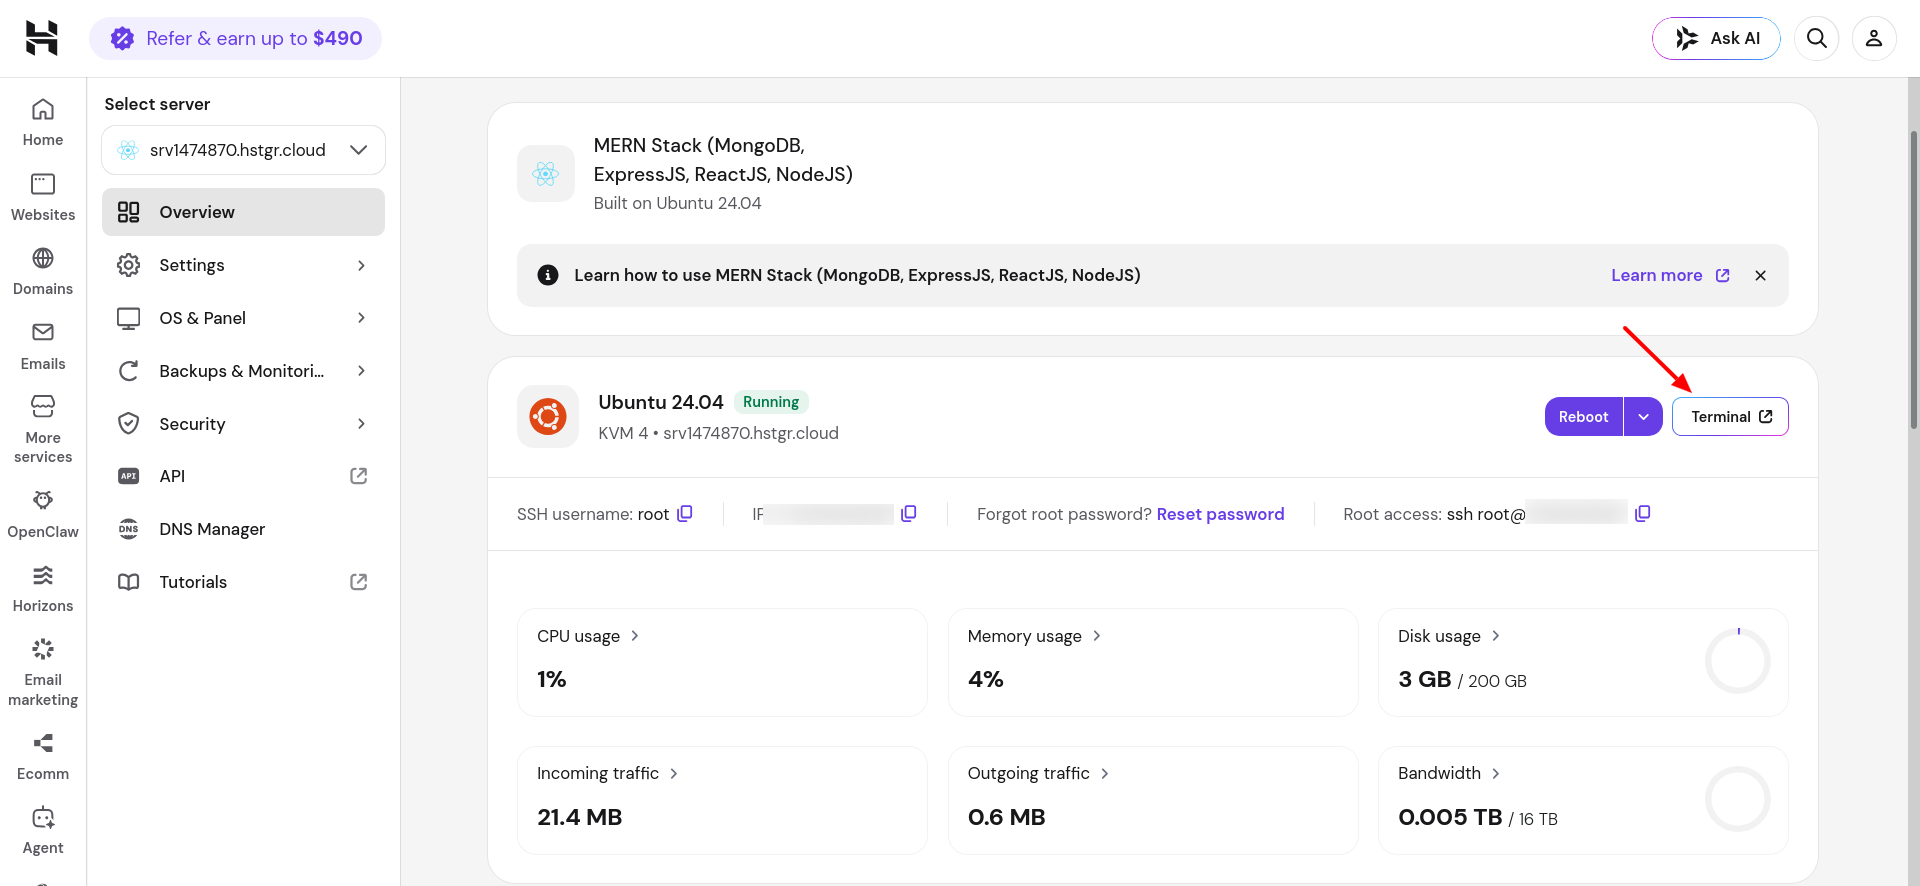The height and width of the screenshot is (886, 1920).
Task: Click the Reset password link
Action: click(x=1220, y=514)
